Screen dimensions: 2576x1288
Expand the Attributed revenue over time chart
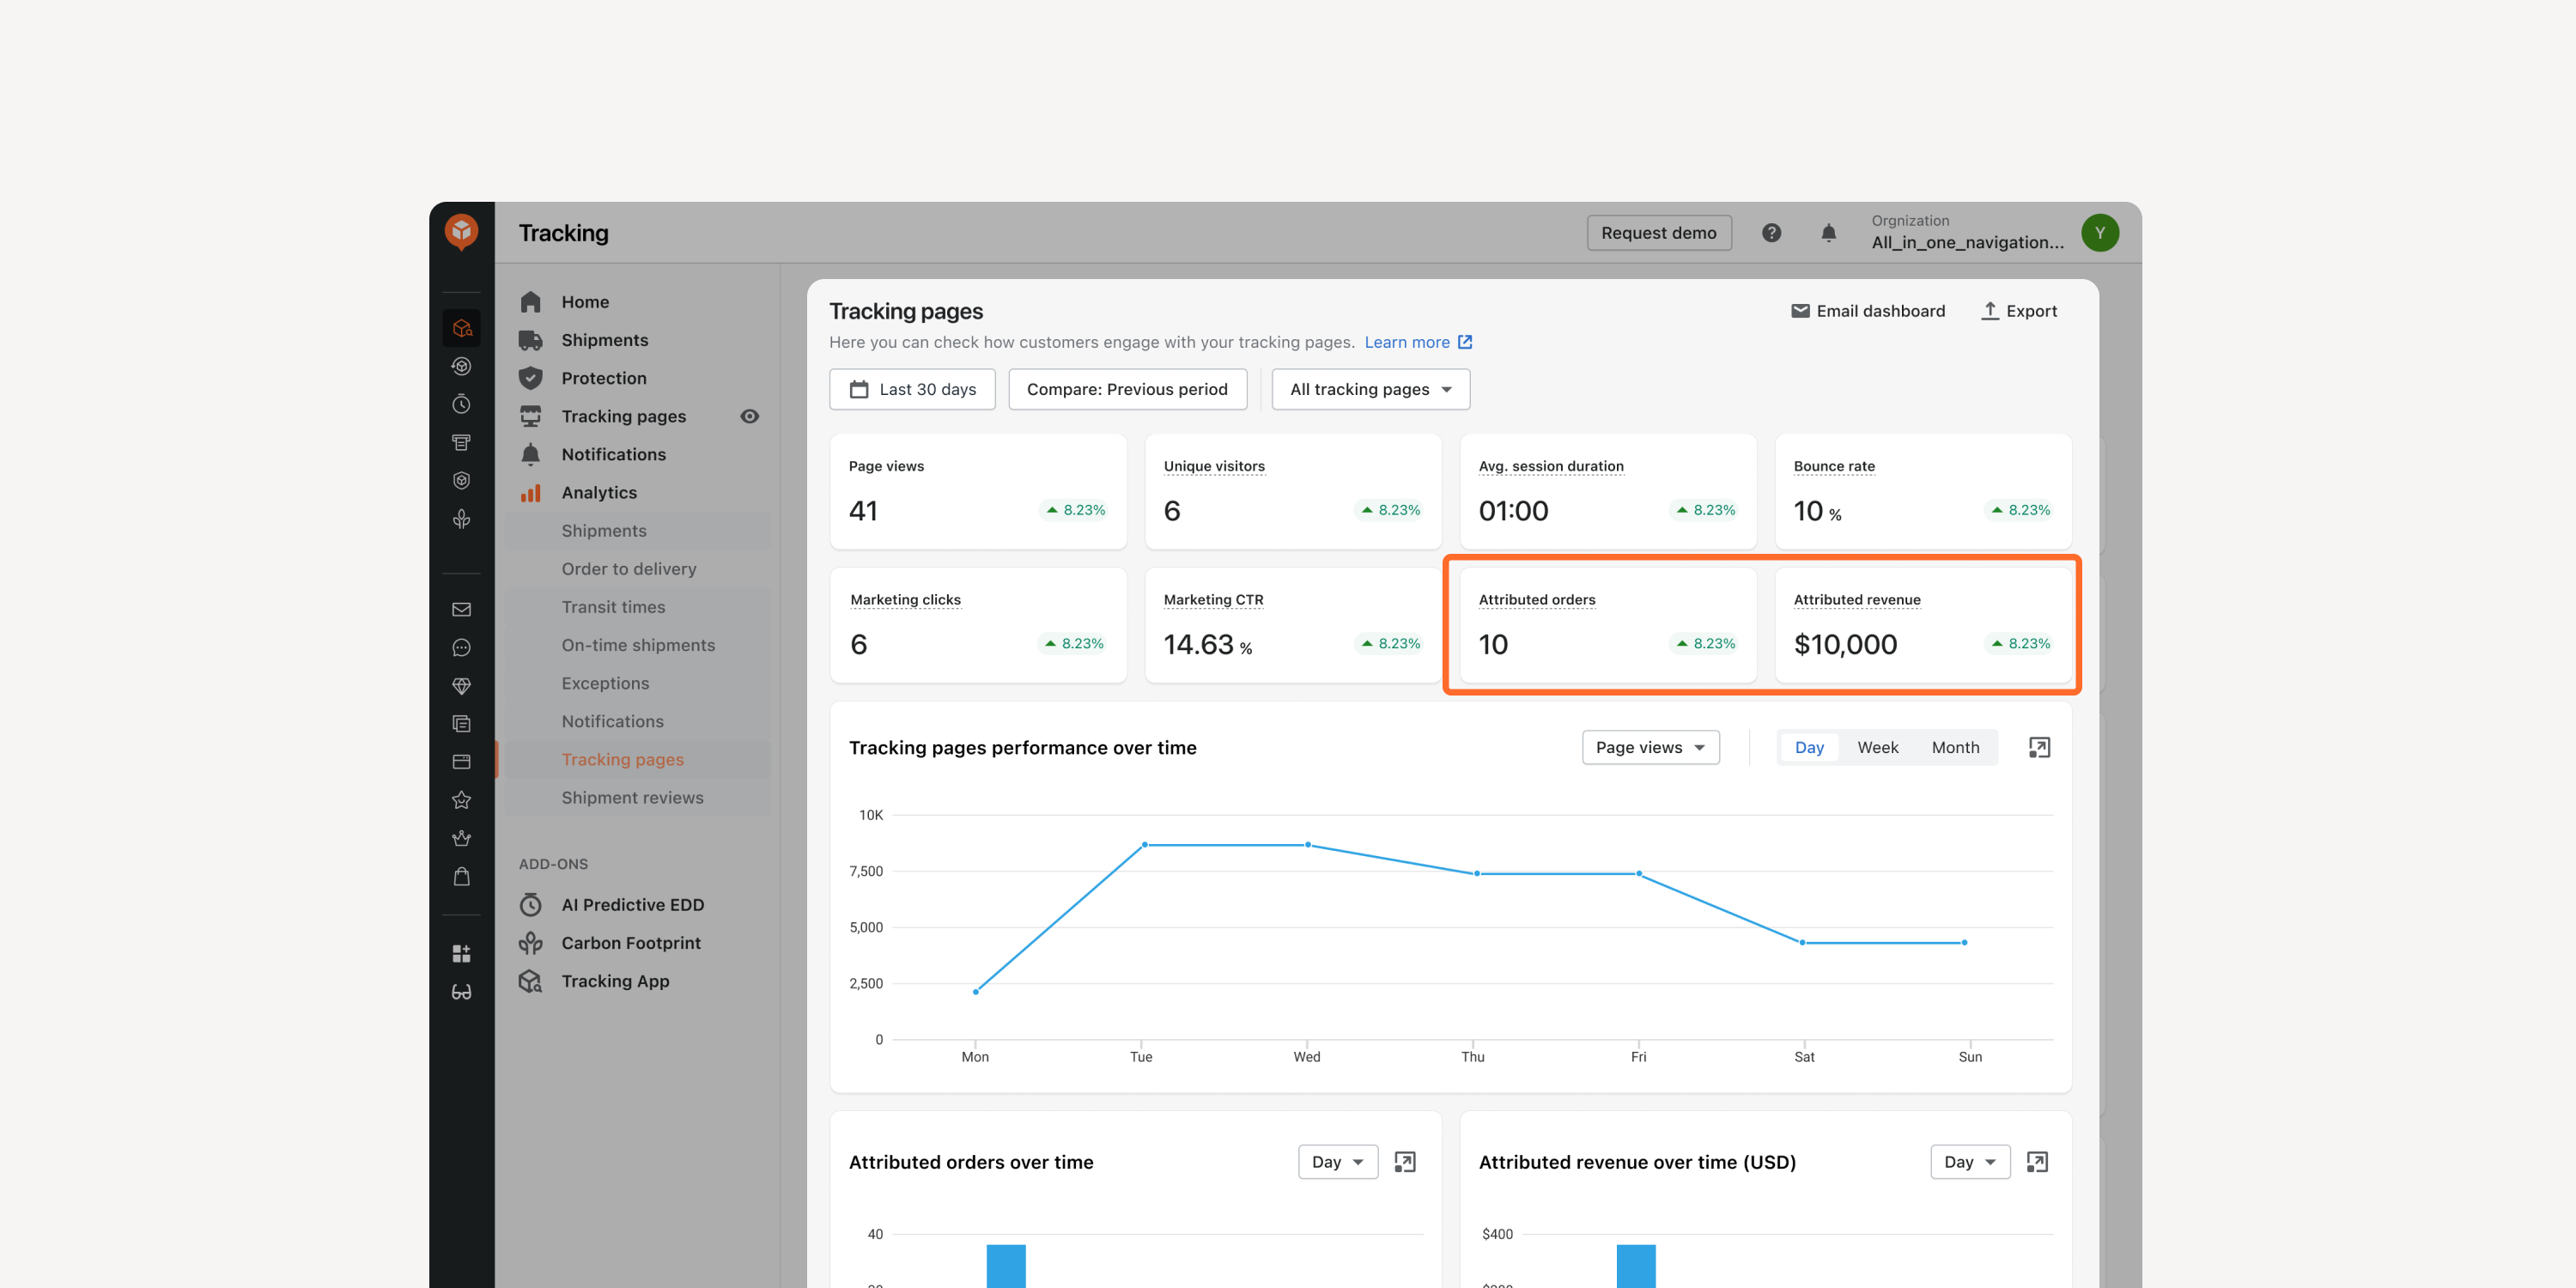pyautogui.click(x=2036, y=1161)
